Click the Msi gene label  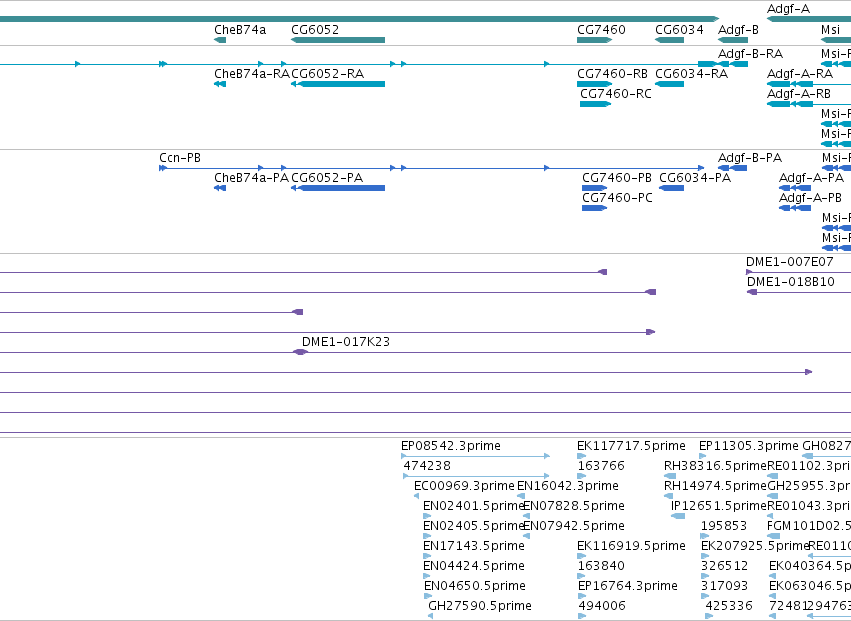(830, 30)
